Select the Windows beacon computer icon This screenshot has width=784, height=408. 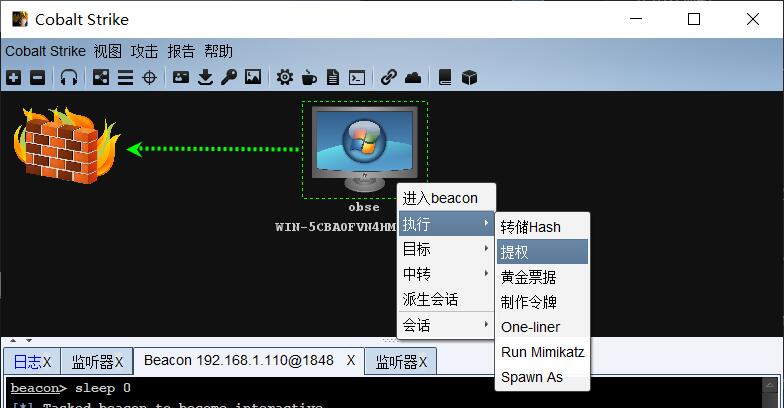[364, 147]
